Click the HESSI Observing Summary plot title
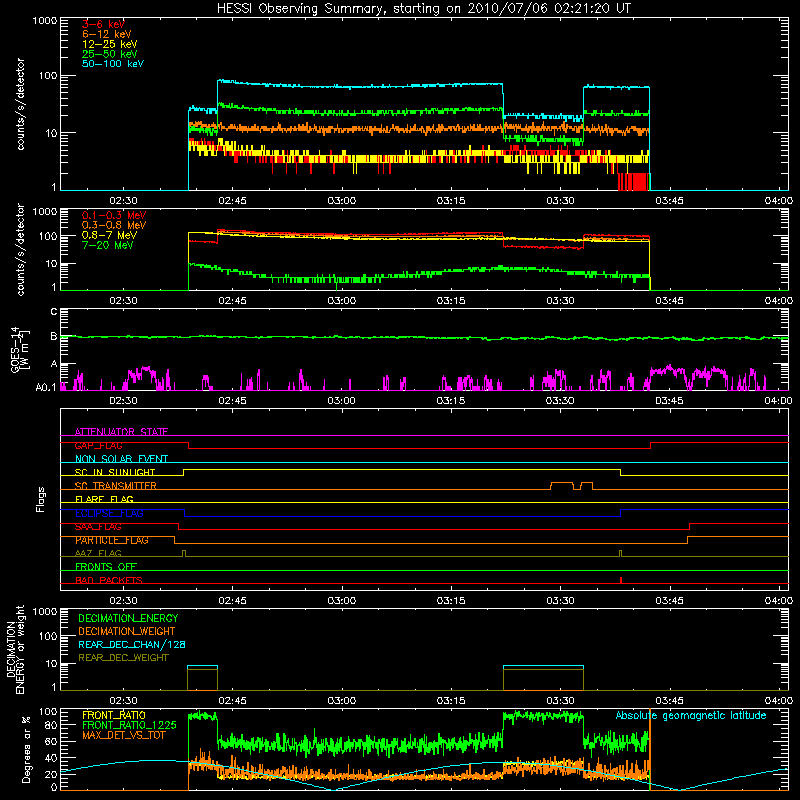 point(424,9)
